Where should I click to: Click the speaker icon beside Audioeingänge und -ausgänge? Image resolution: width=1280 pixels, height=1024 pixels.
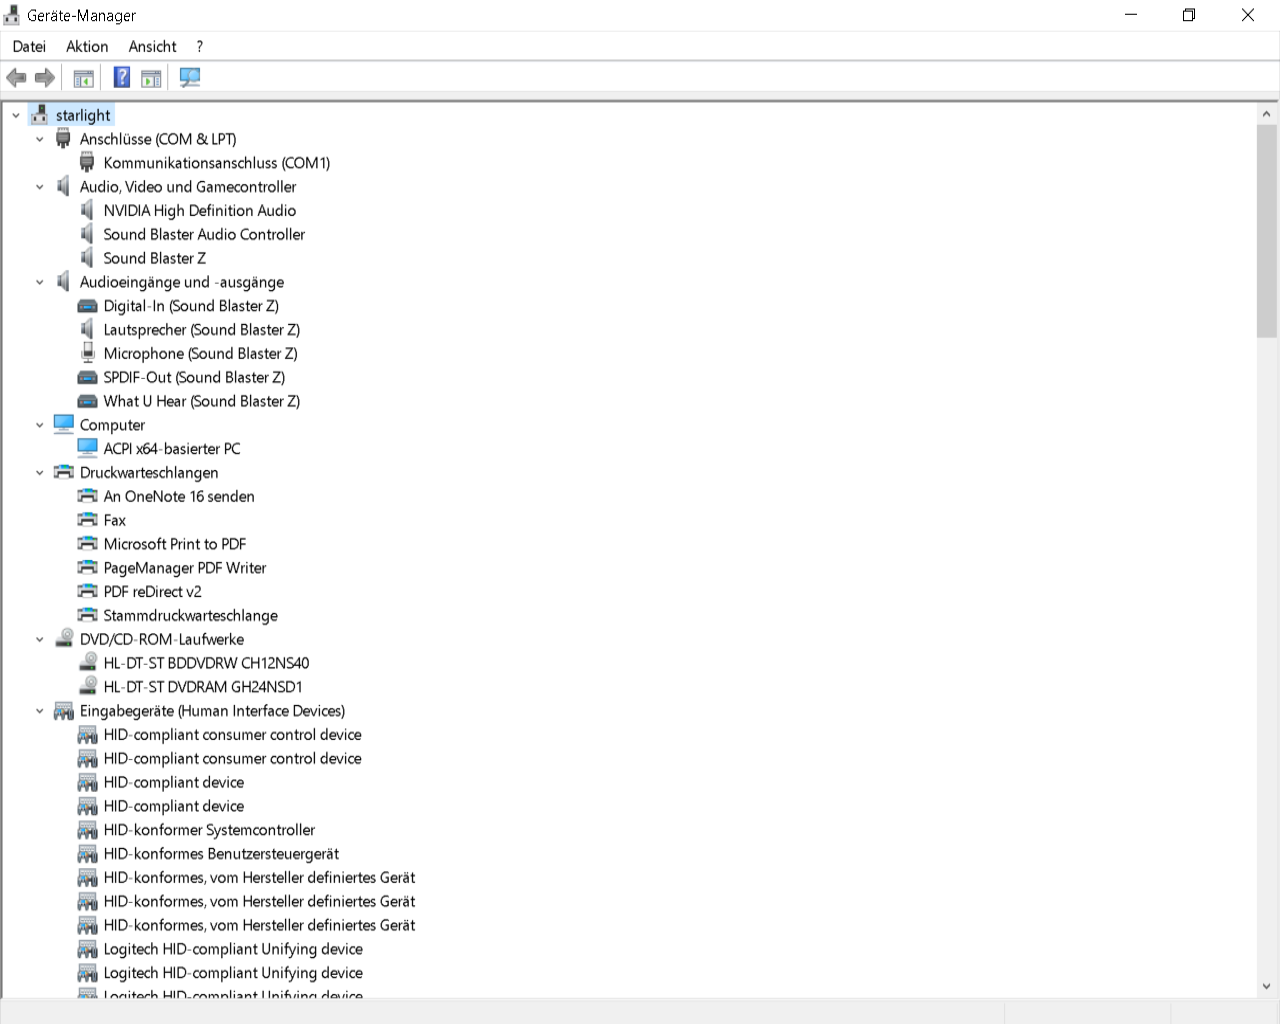point(63,282)
